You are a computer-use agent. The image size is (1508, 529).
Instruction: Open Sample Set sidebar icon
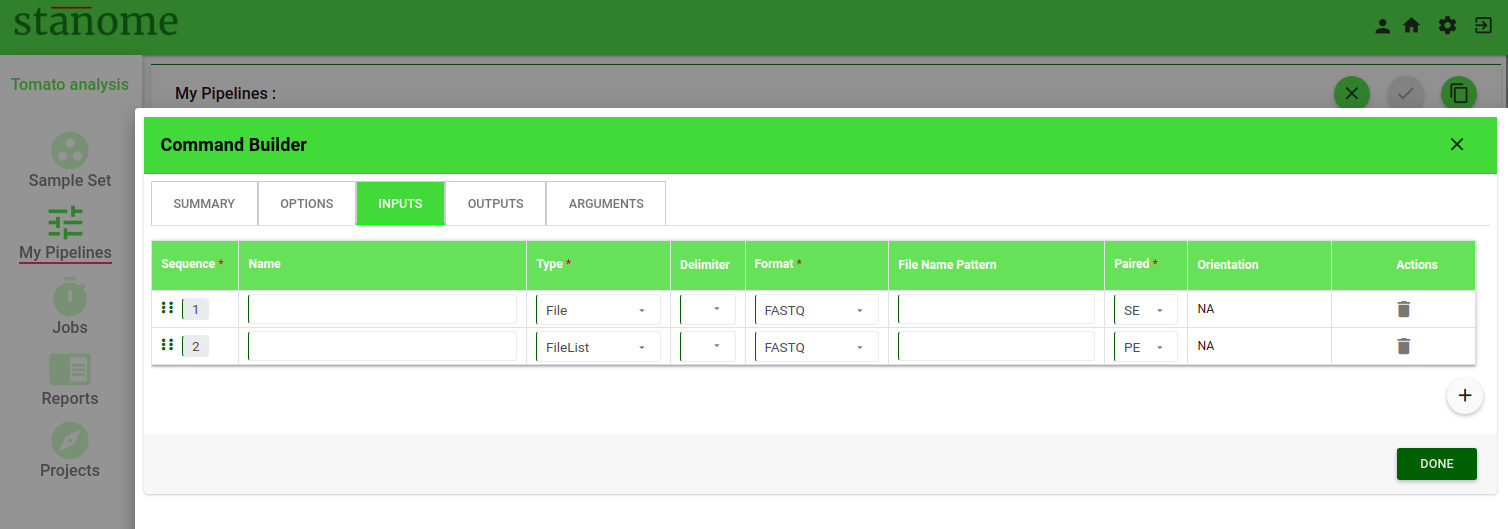pos(70,151)
